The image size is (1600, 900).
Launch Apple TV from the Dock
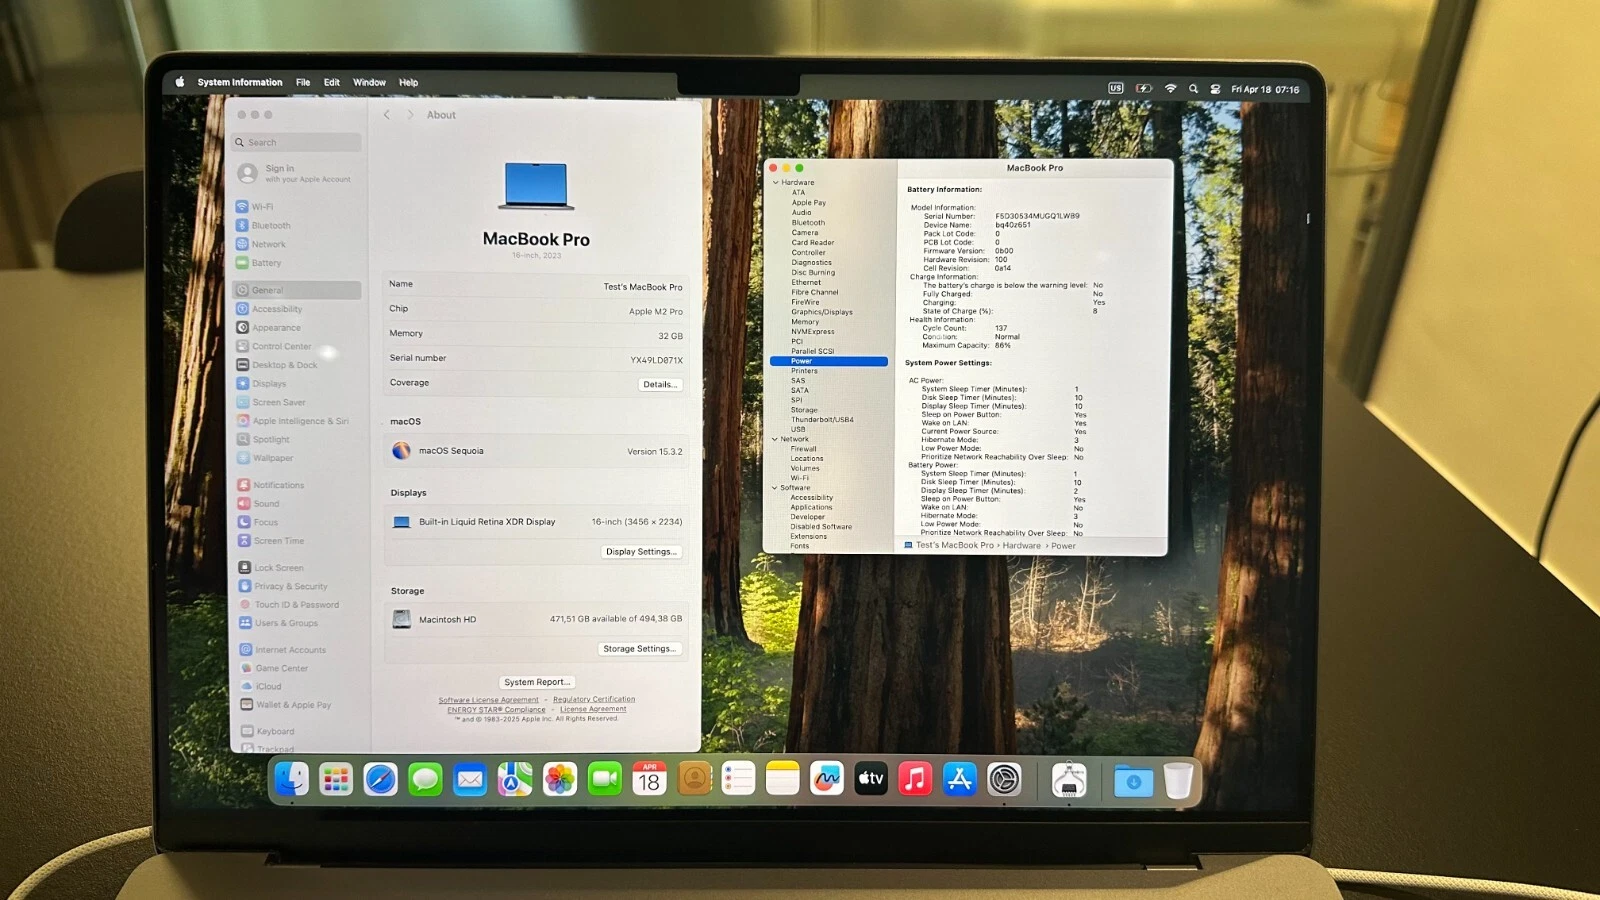(871, 779)
